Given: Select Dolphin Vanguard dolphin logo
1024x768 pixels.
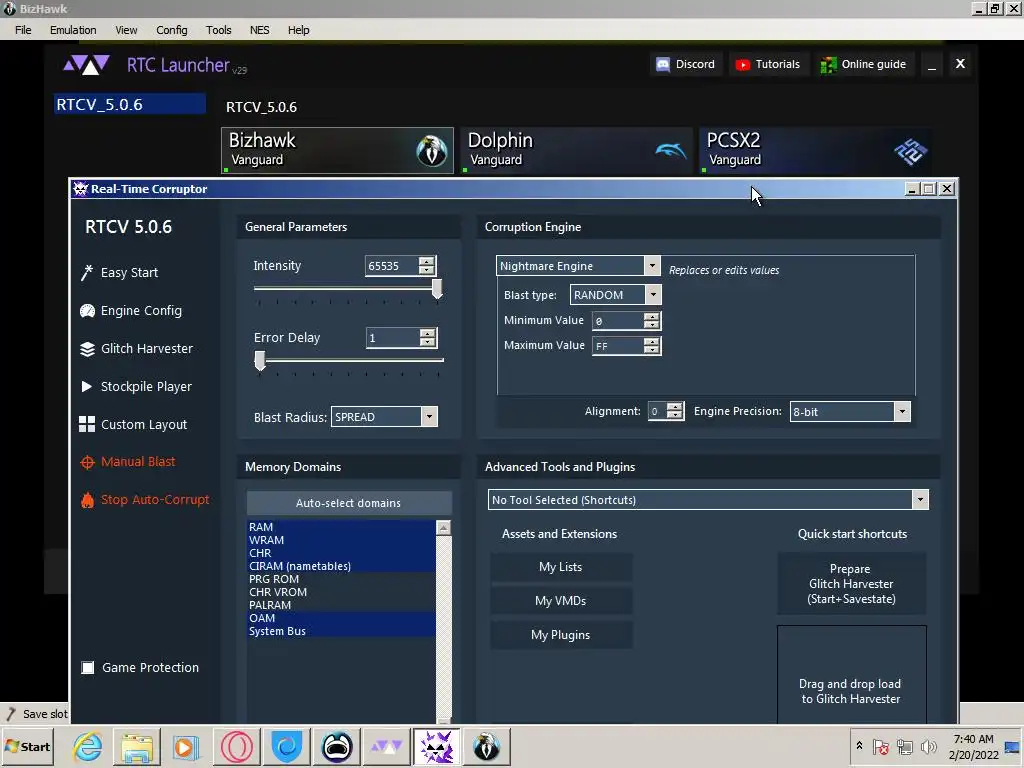Looking at the screenshot, I should pos(671,151).
